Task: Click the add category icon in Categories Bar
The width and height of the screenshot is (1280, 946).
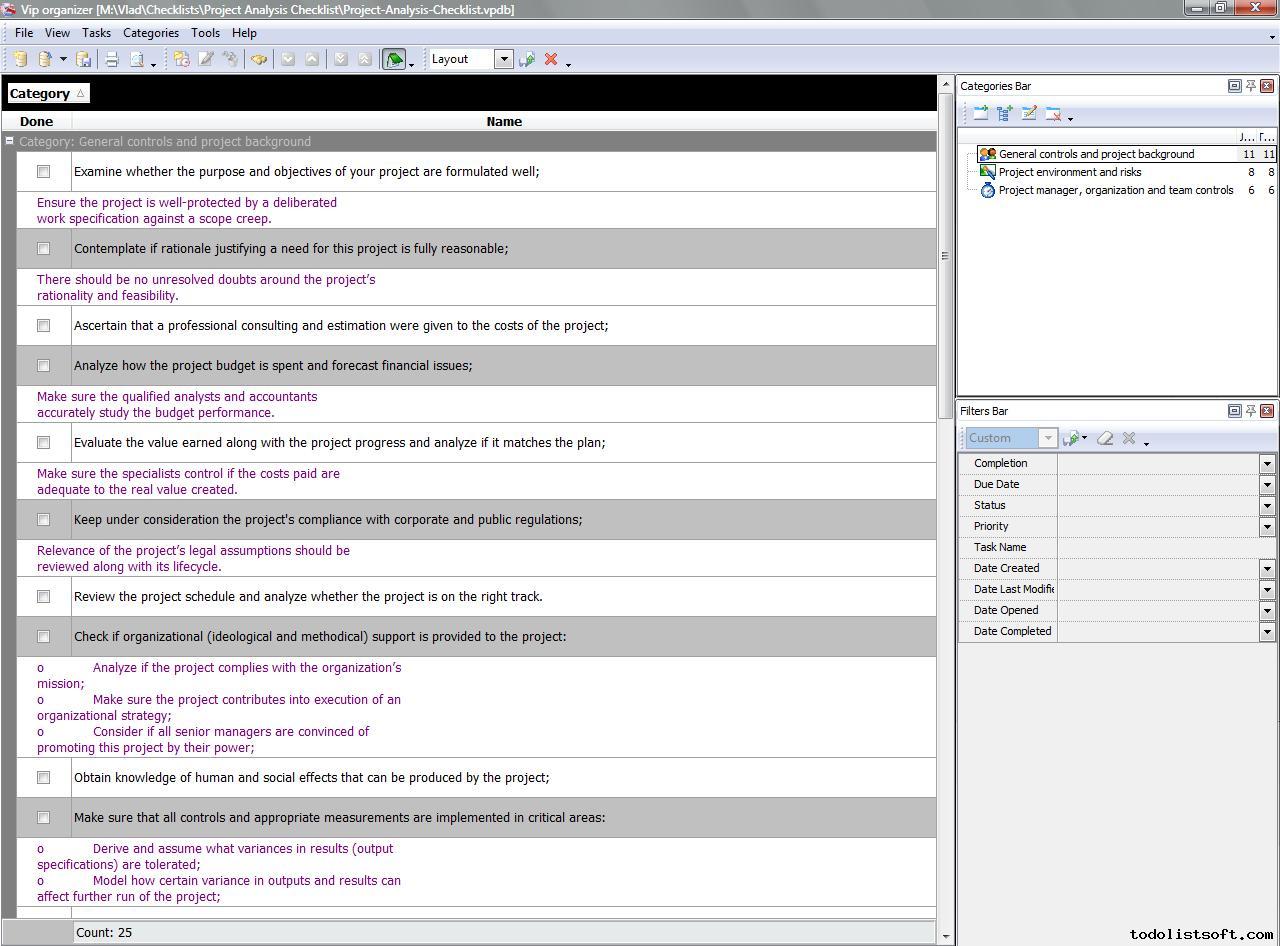Action: [x=981, y=114]
